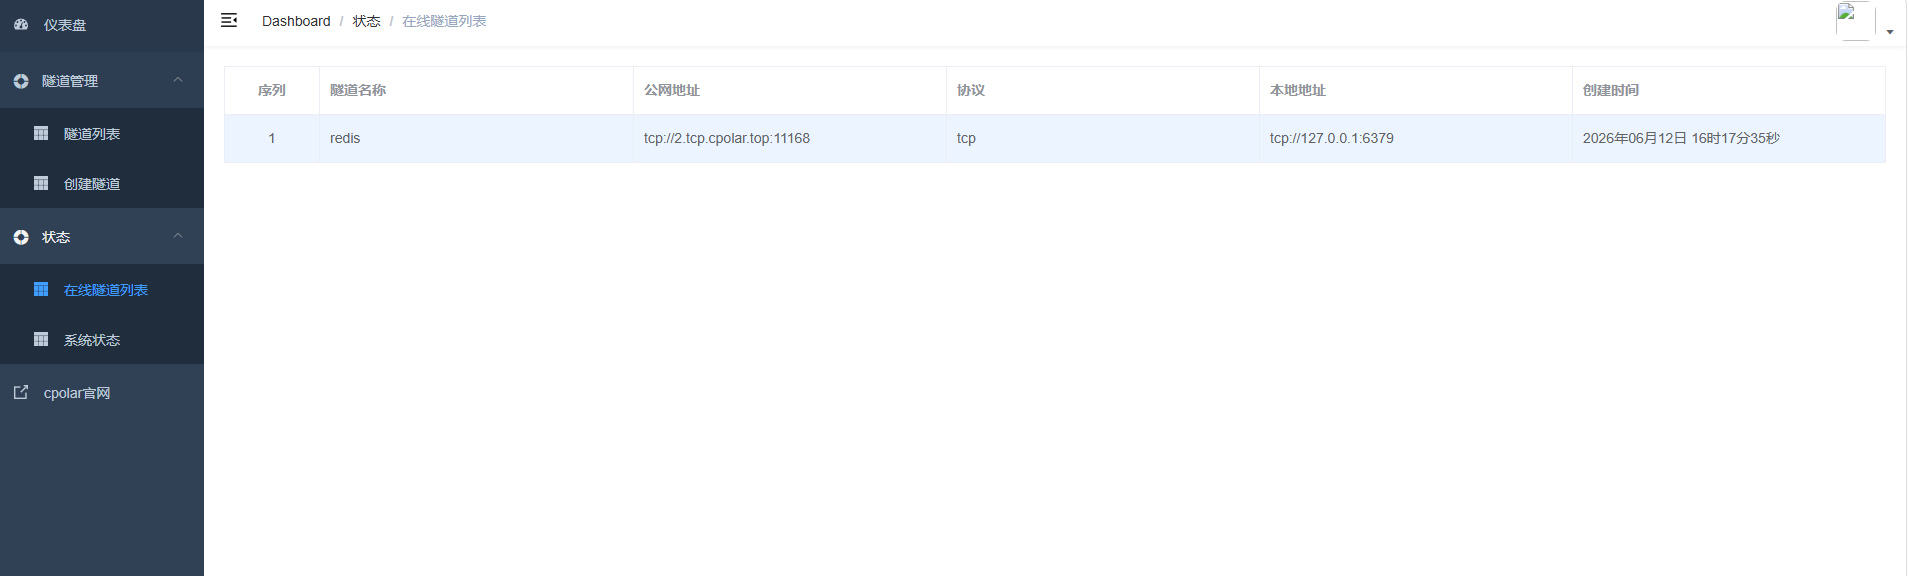Visit the cpolar官网 link

coord(77,393)
